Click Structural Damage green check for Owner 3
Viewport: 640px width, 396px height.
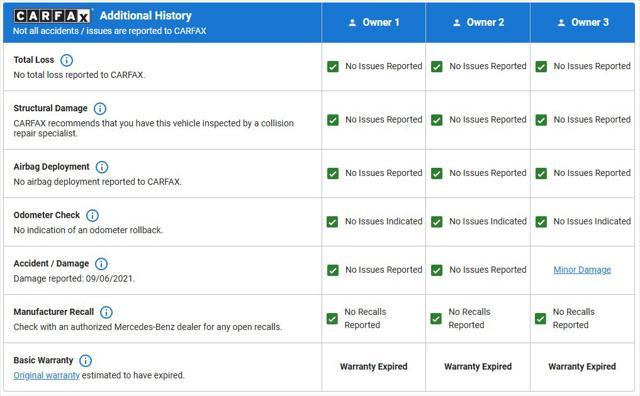(541, 120)
